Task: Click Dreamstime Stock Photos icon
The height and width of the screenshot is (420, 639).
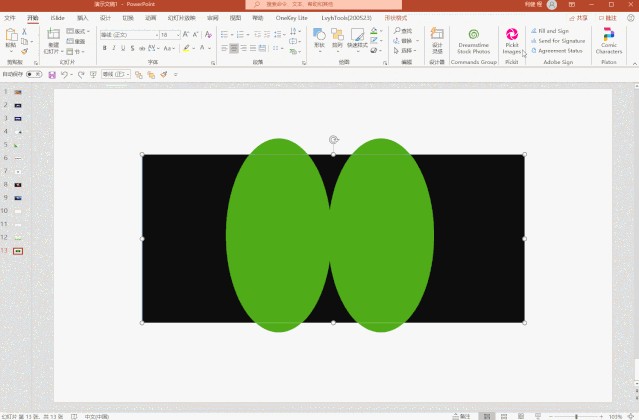Action: click(x=473, y=40)
